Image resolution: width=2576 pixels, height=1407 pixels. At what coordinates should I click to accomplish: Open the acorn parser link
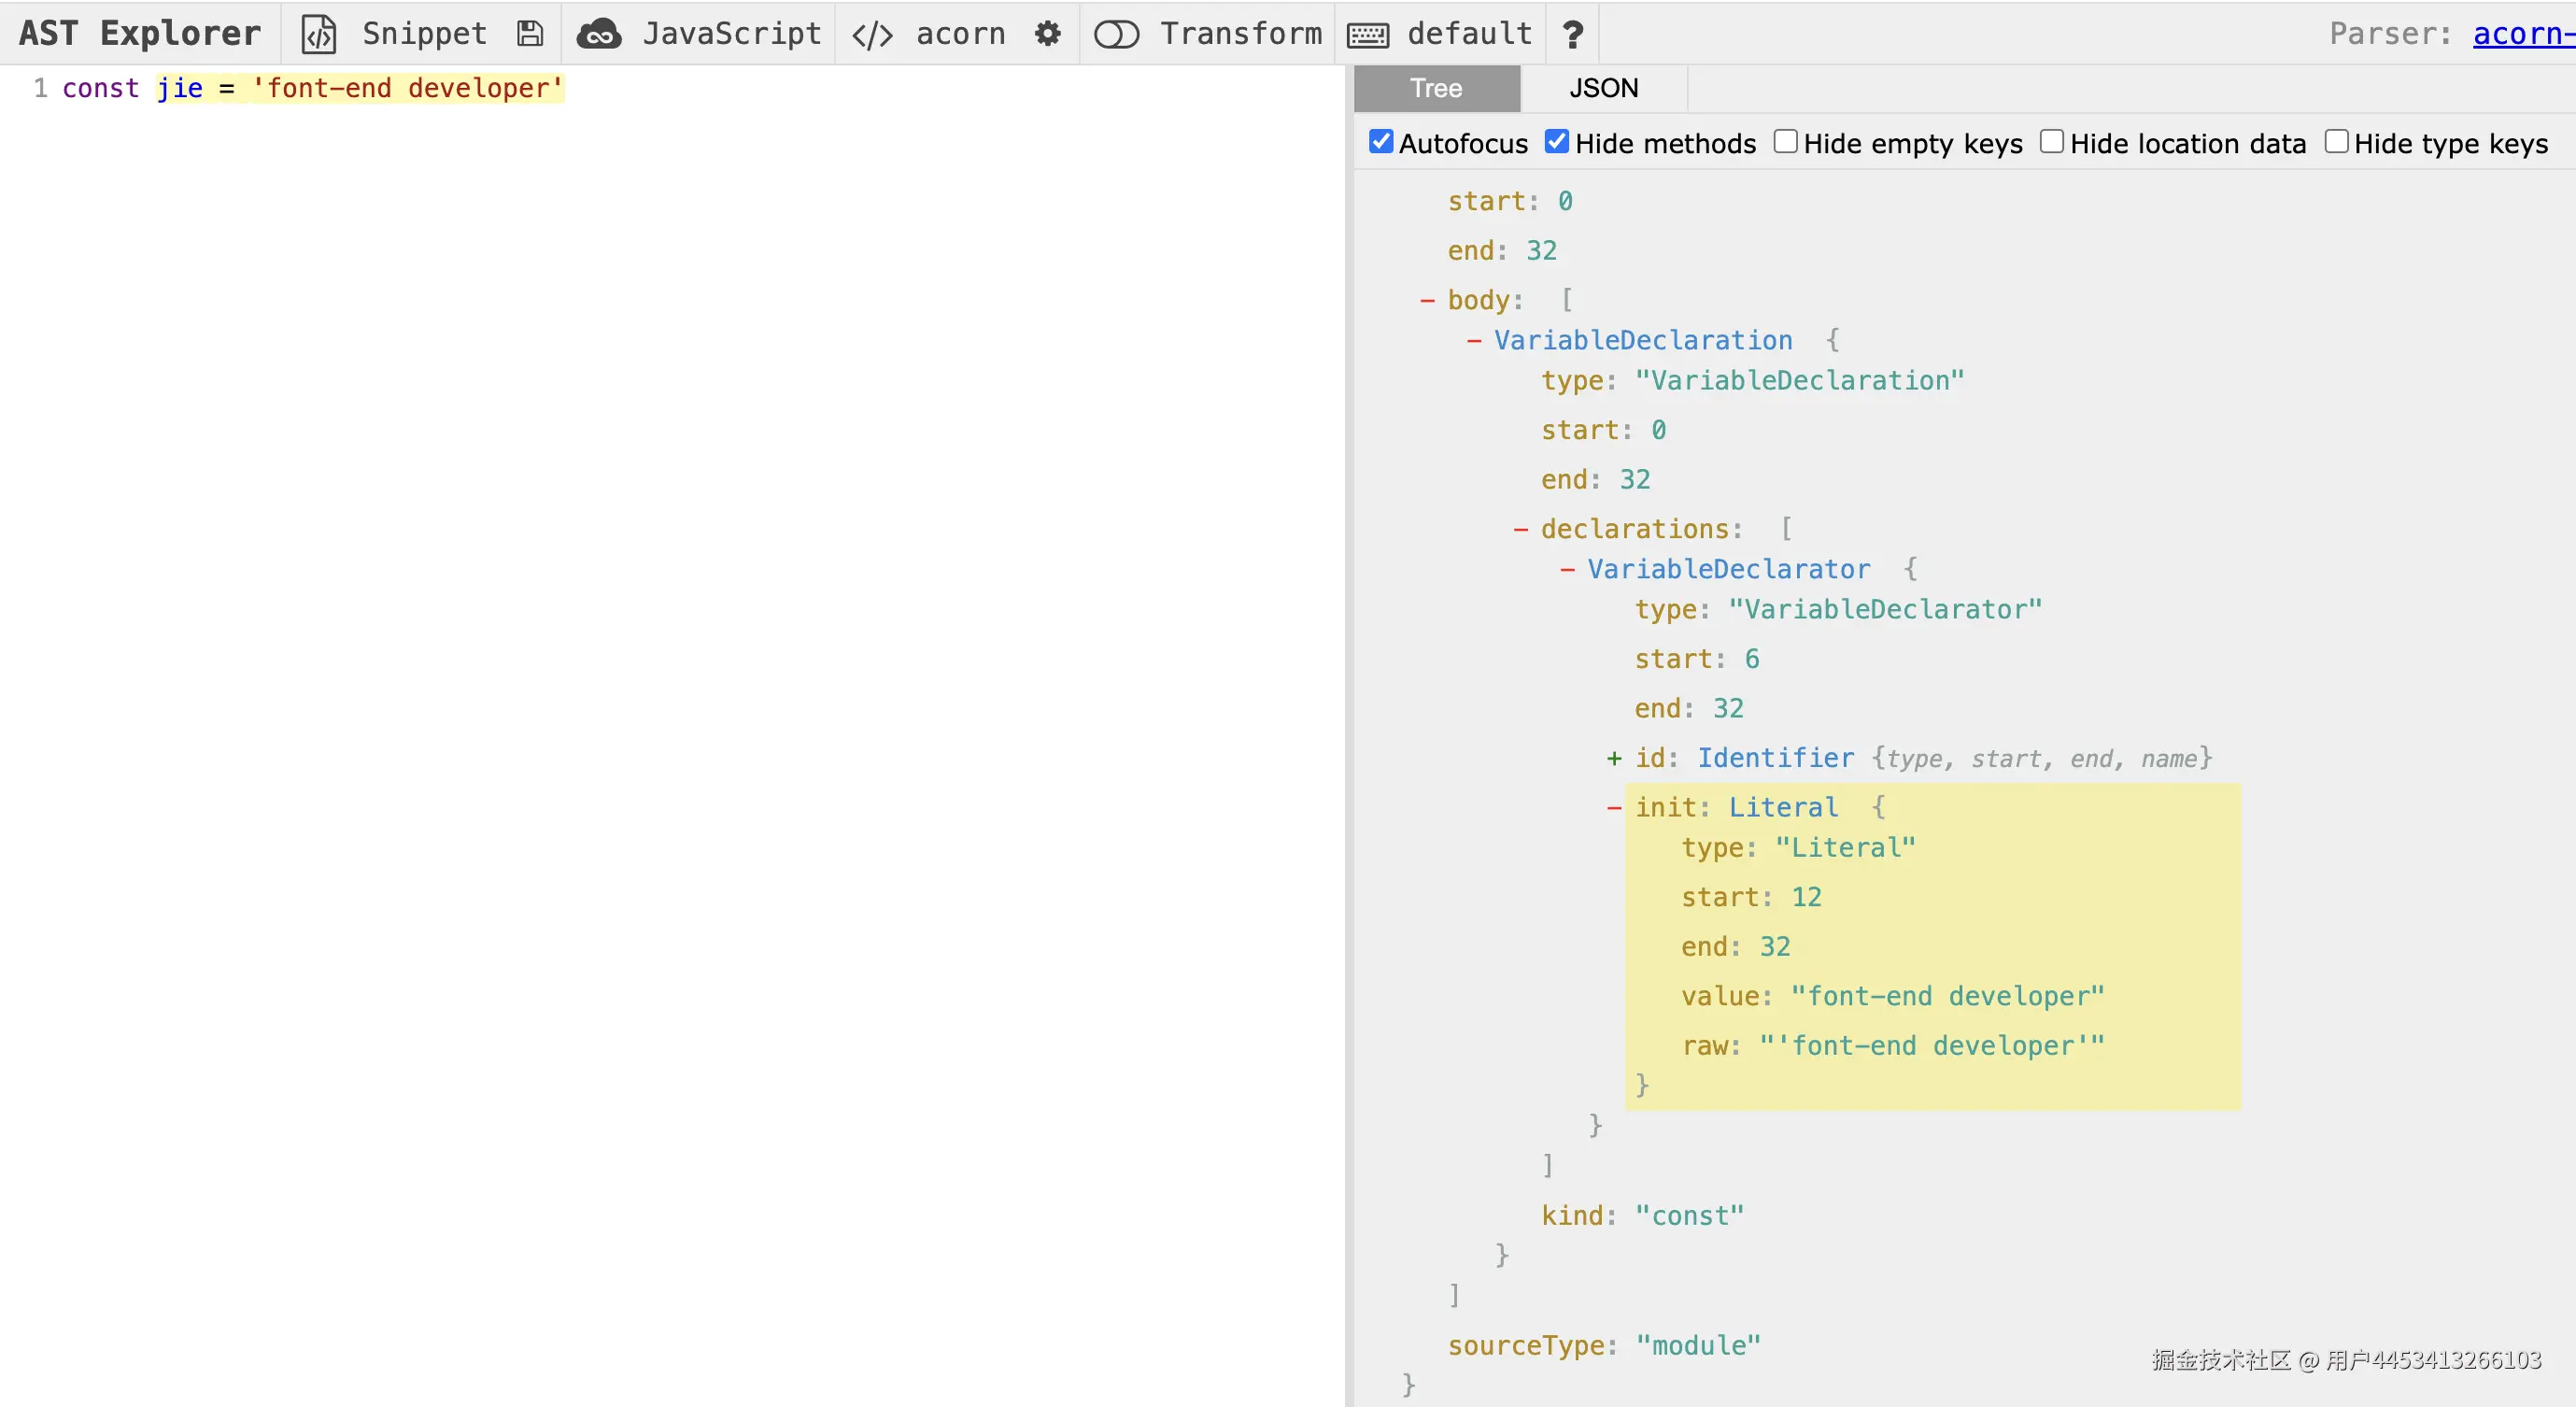click(2522, 34)
